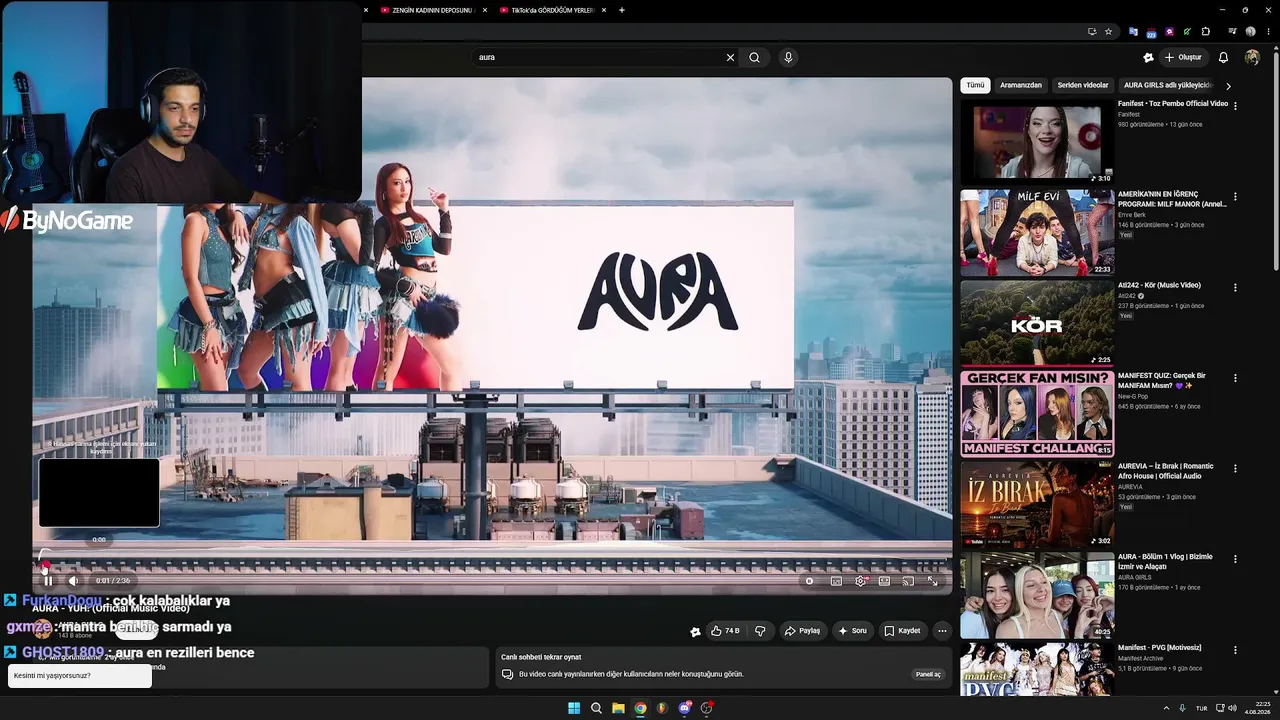Open the video player settings gear

coord(860,581)
